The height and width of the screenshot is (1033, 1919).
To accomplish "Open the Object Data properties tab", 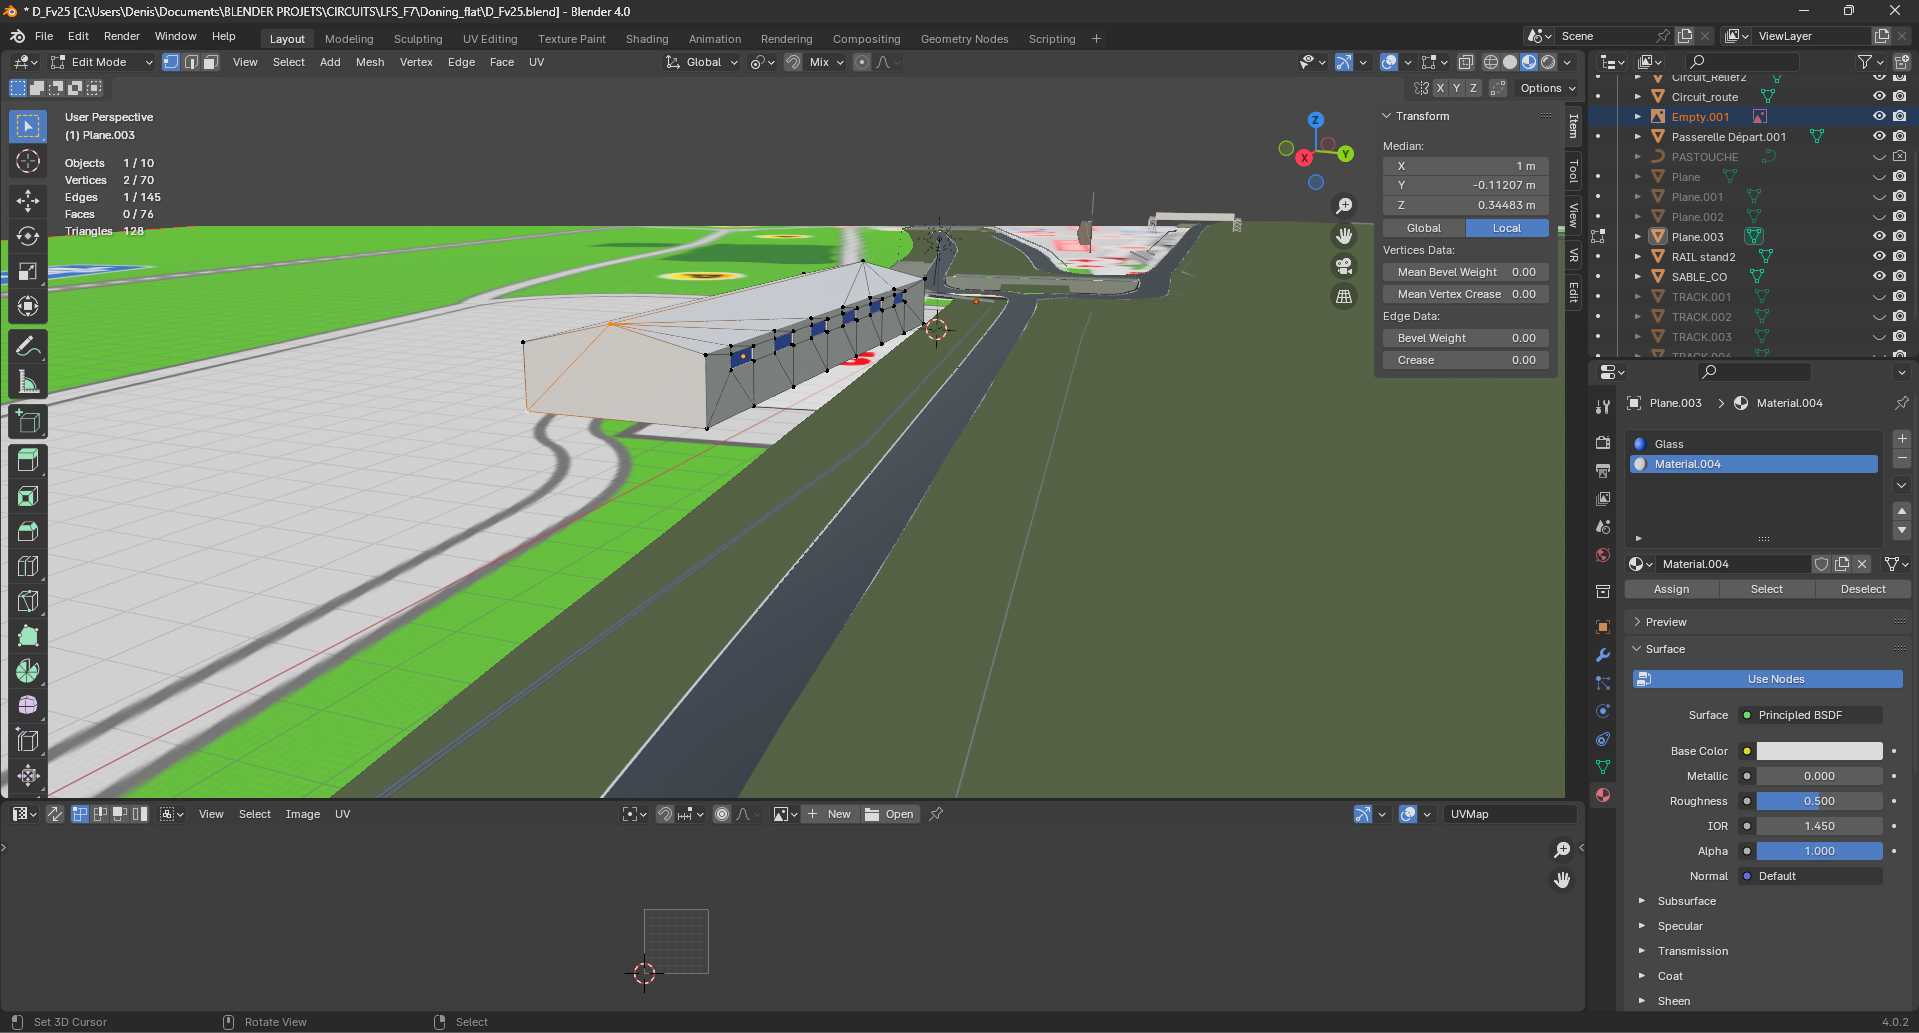I will 1603,767.
